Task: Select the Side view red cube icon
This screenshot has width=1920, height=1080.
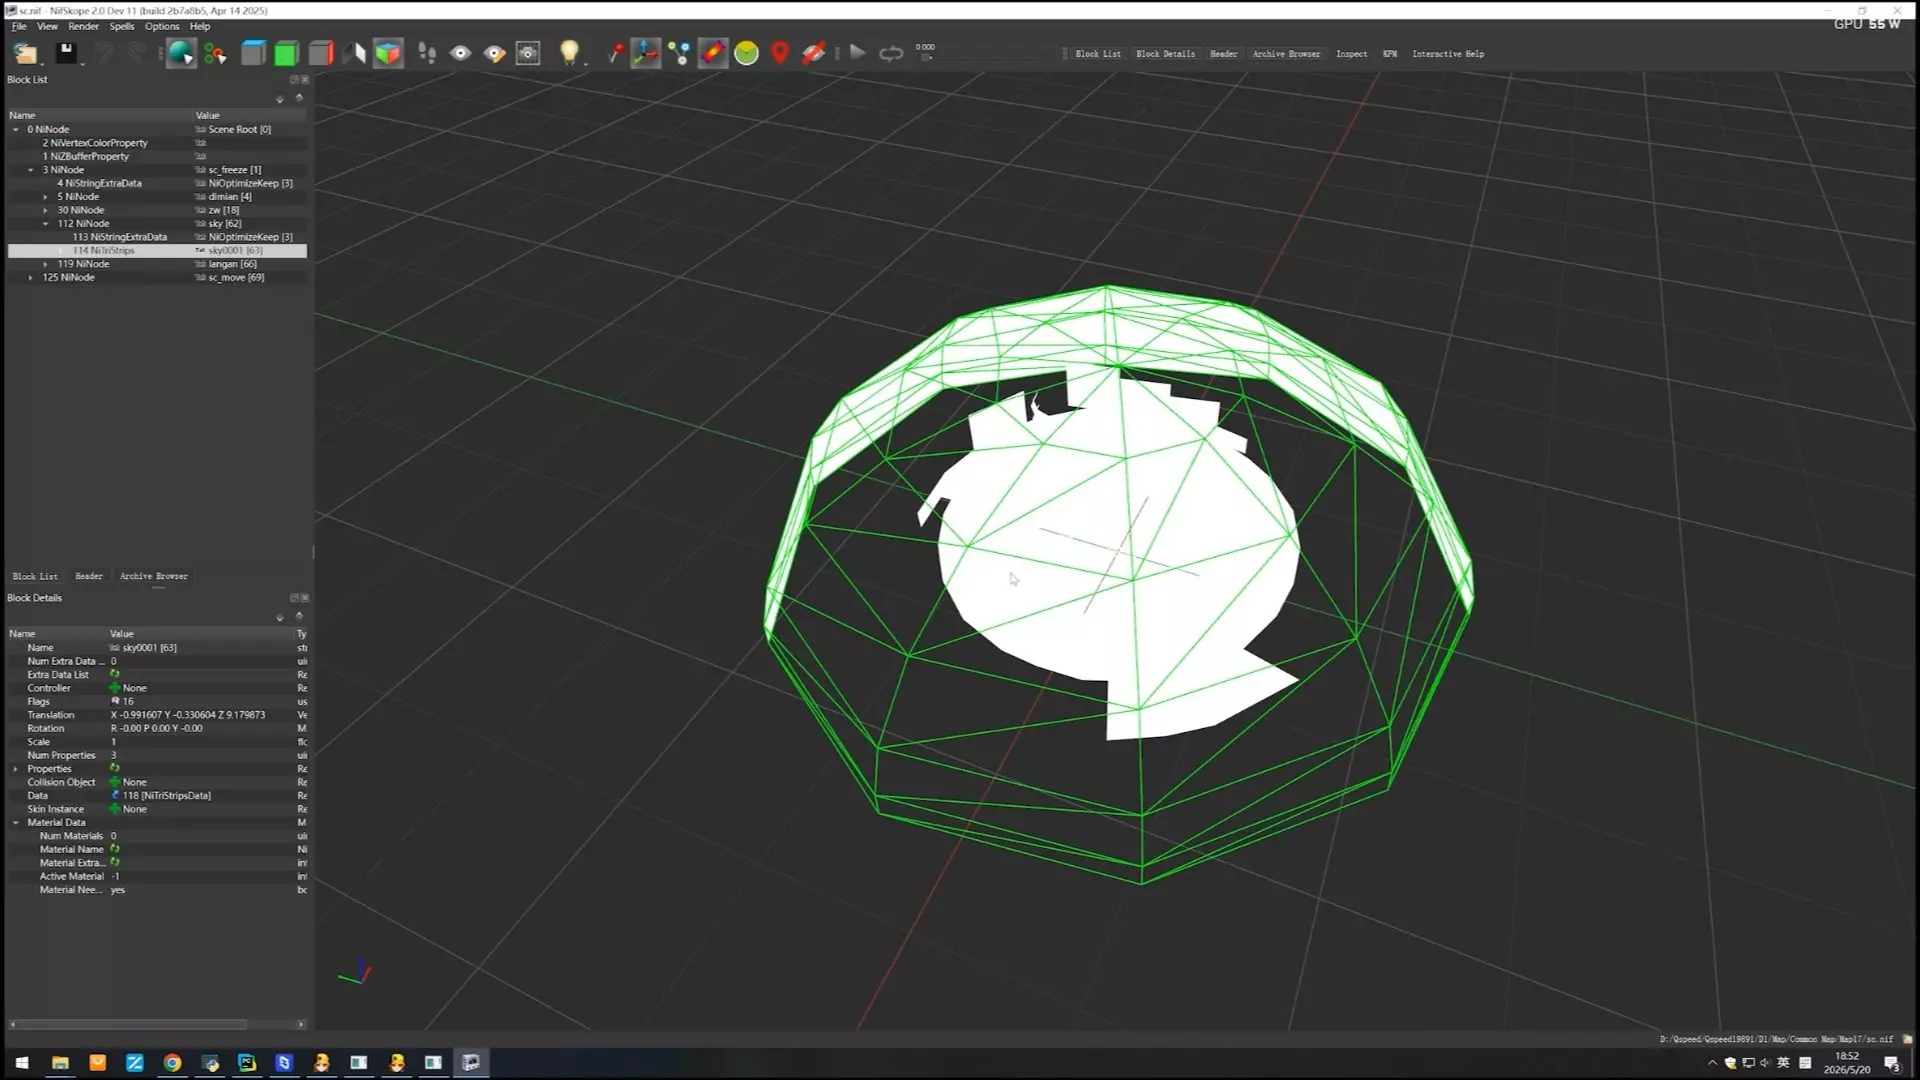Action: point(320,53)
